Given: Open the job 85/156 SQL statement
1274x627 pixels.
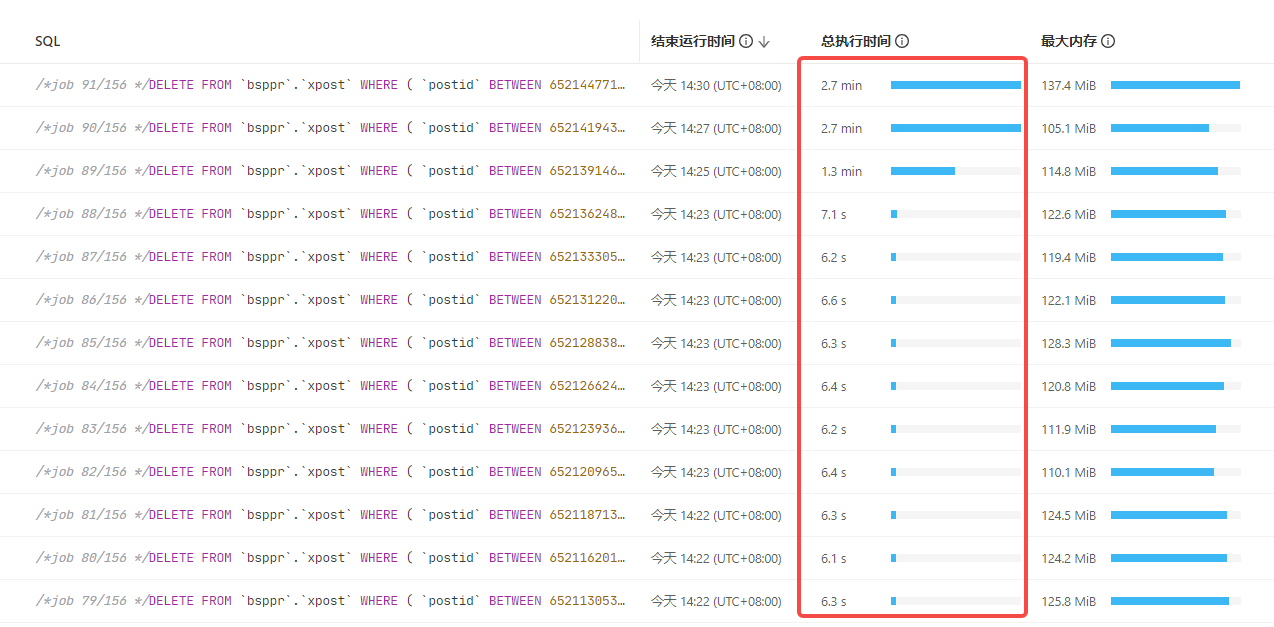Looking at the screenshot, I should click(330, 343).
